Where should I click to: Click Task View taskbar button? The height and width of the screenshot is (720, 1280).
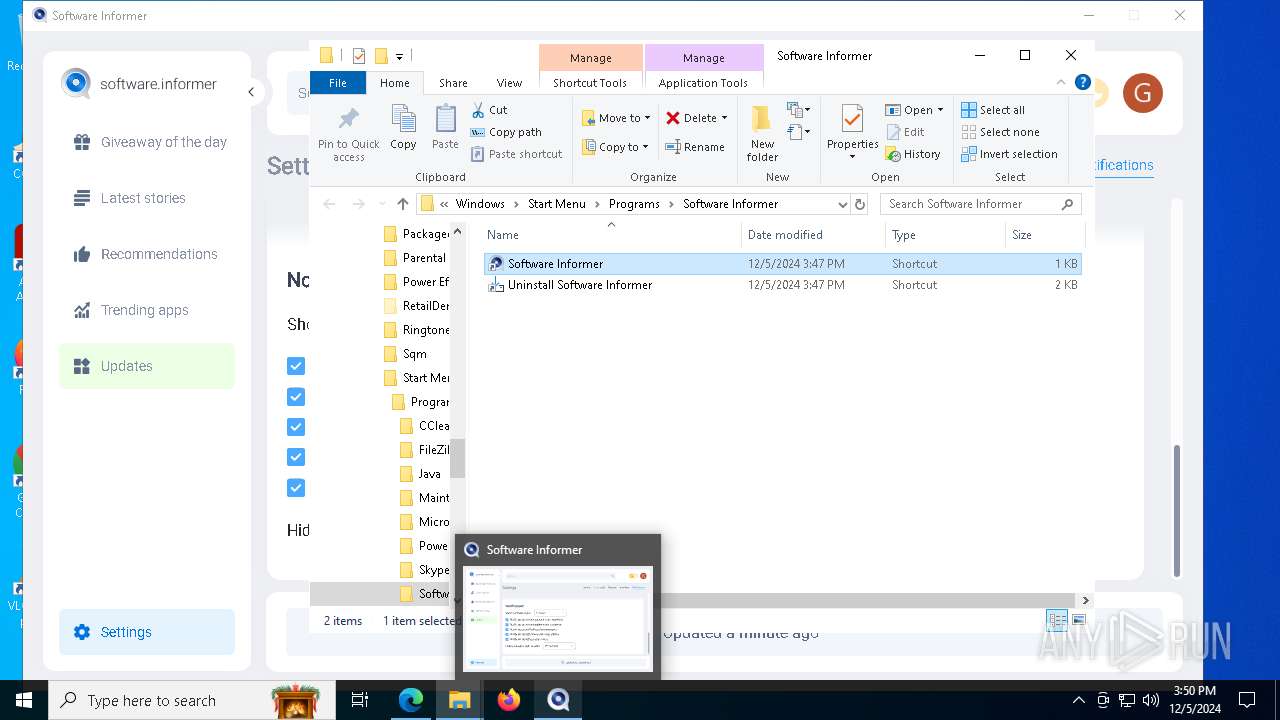point(360,700)
